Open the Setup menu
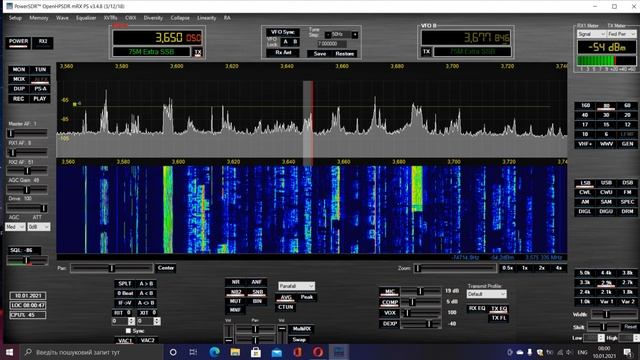The height and width of the screenshot is (360, 640). point(15,18)
